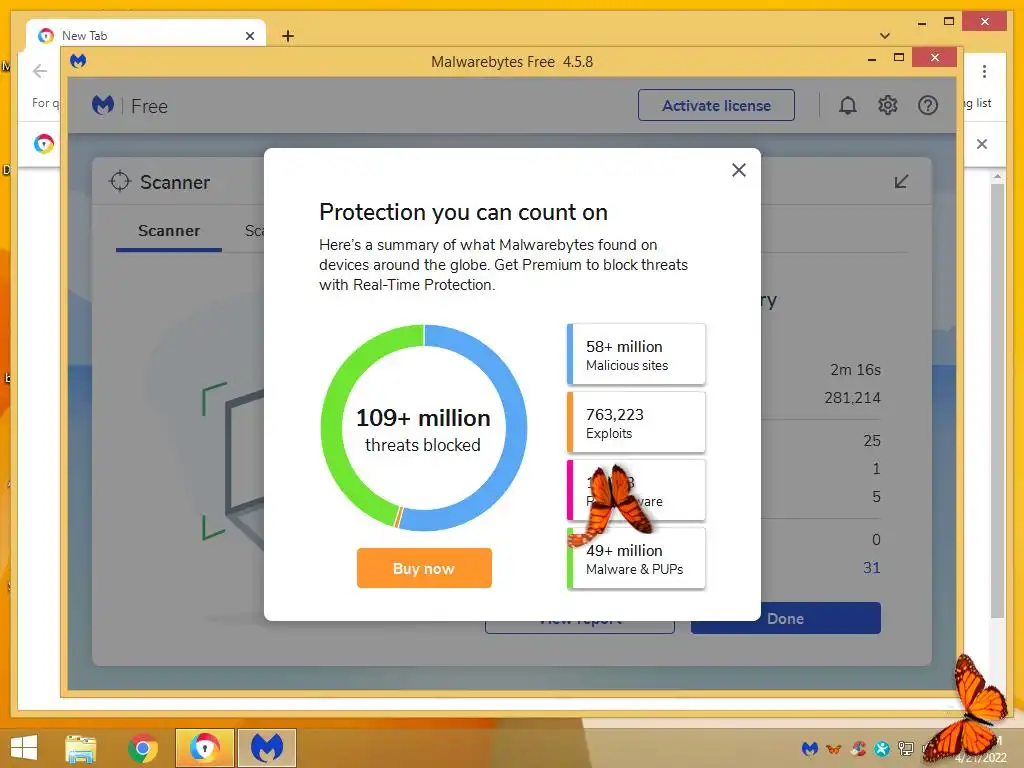1024x768 pixels.
Task: Close the New Tab browser tab
Action: tap(249, 36)
